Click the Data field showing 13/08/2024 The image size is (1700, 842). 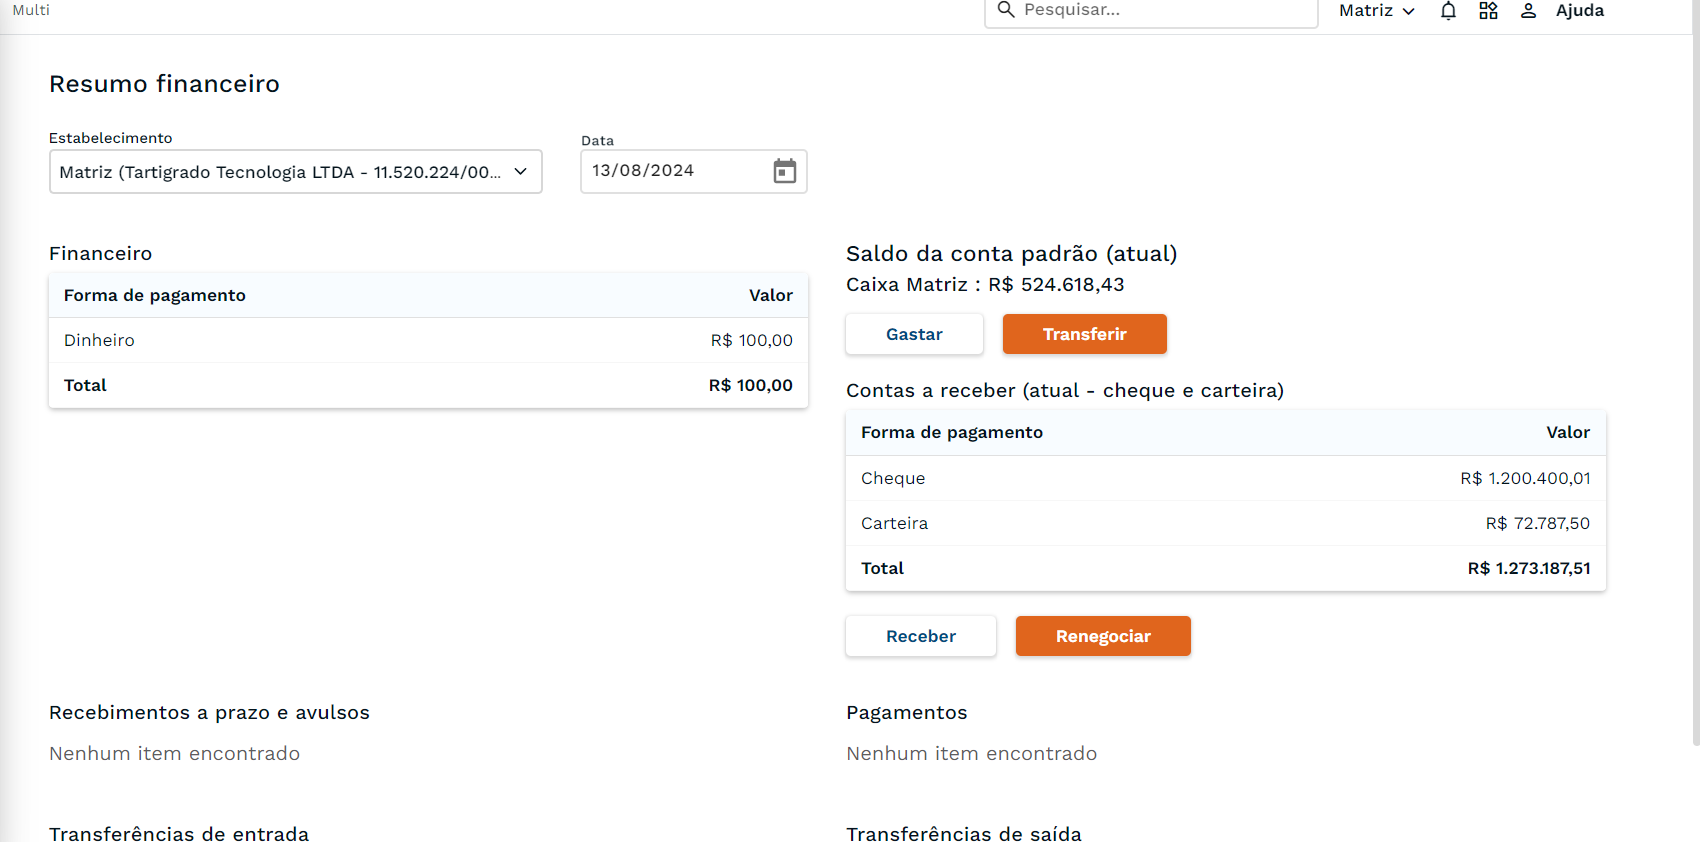tap(670, 171)
